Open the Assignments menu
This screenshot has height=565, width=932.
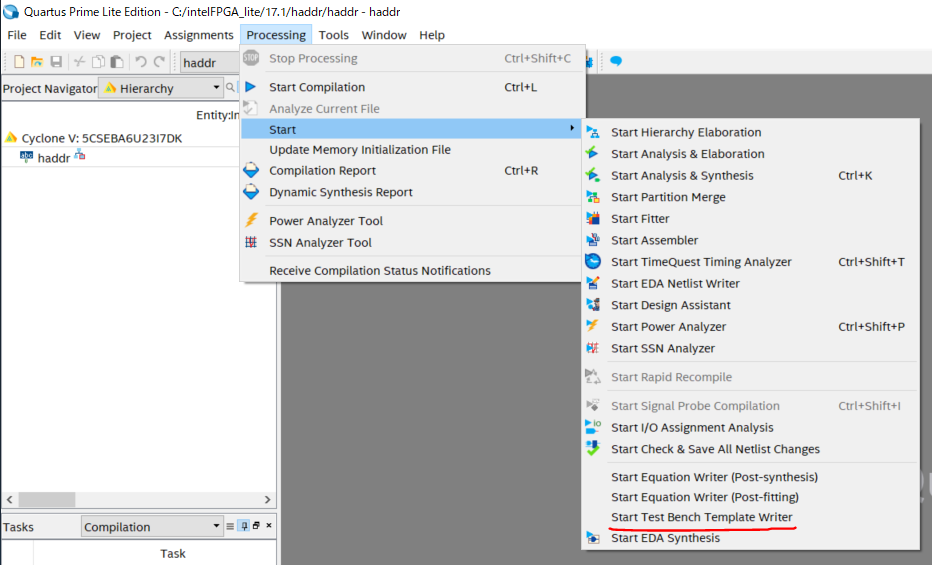coord(199,35)
